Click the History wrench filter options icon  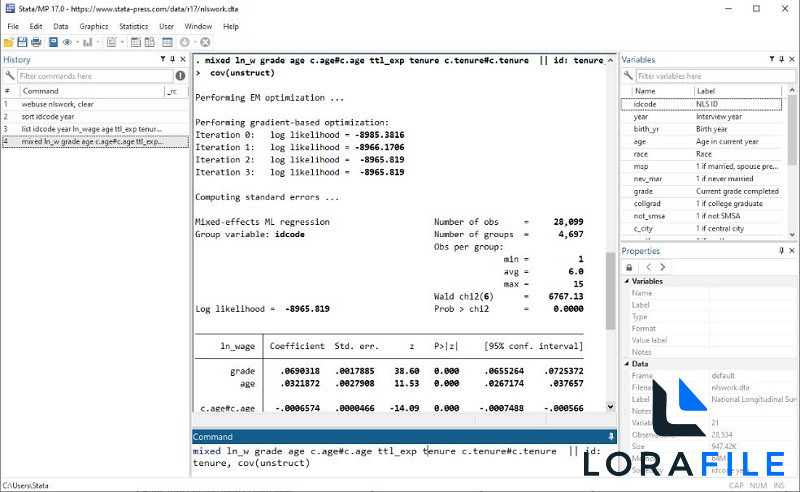(x=9, y=76)
